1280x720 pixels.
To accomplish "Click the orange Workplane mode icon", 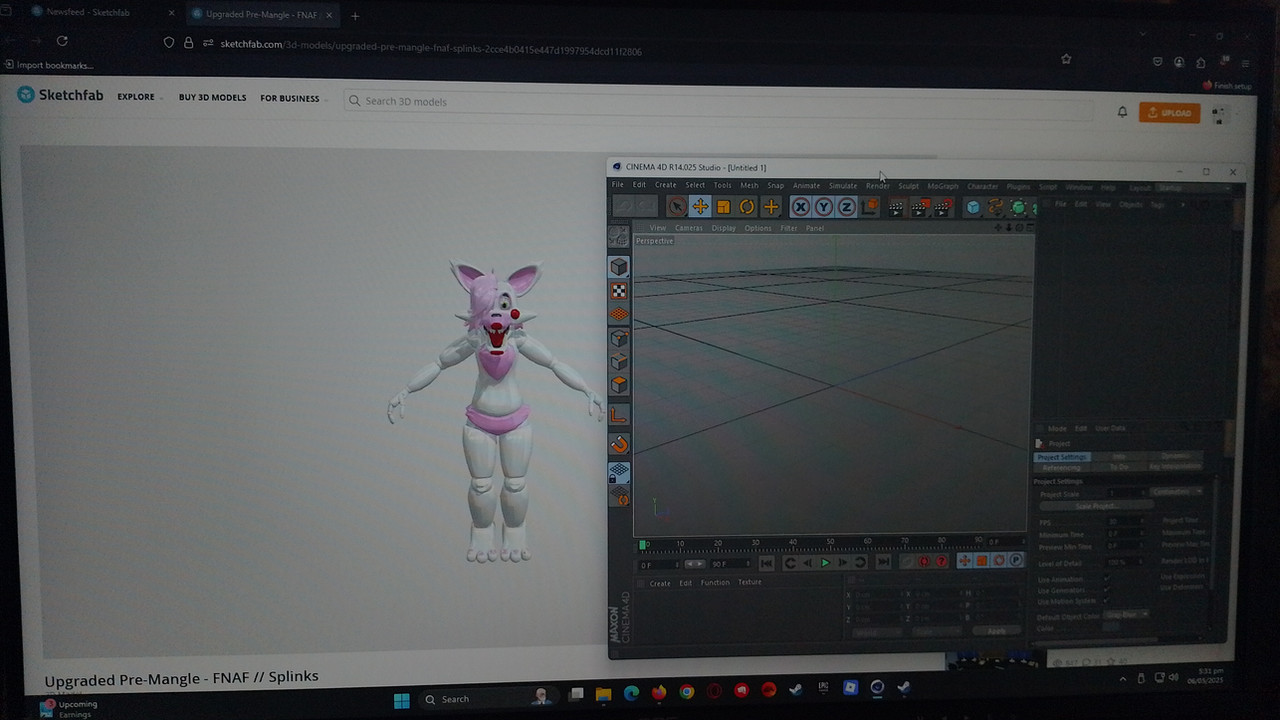I will (619, 315).
